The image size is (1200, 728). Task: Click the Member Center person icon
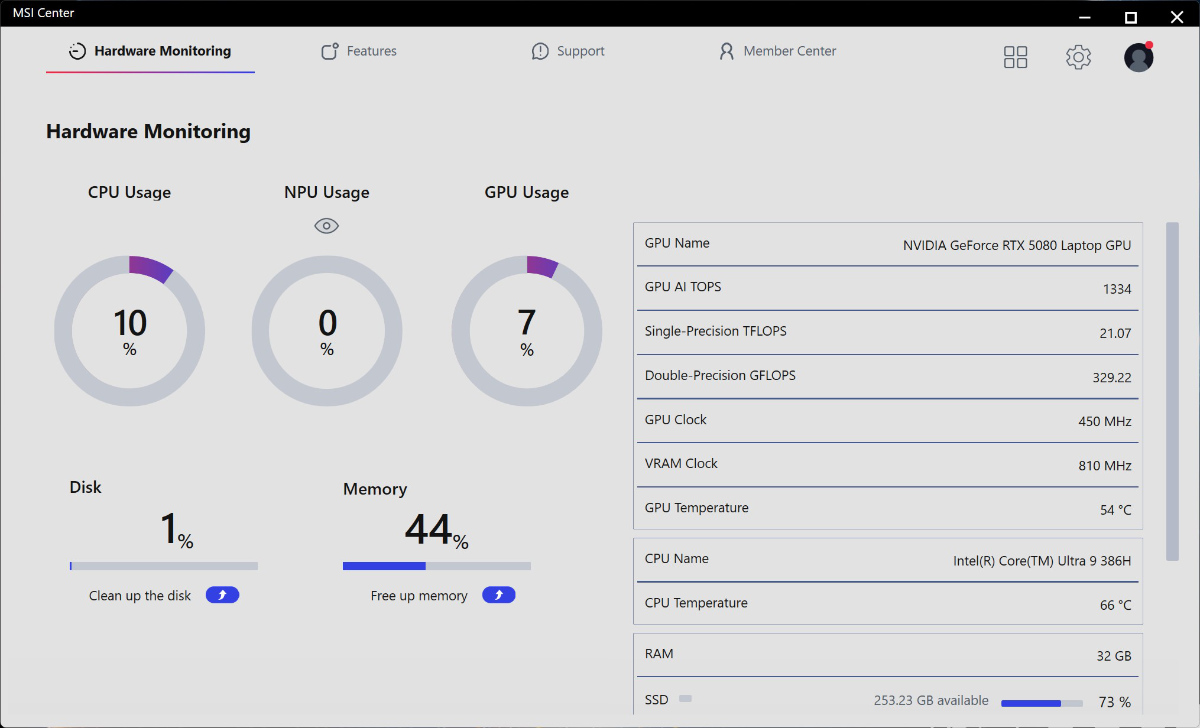[727, 51]
